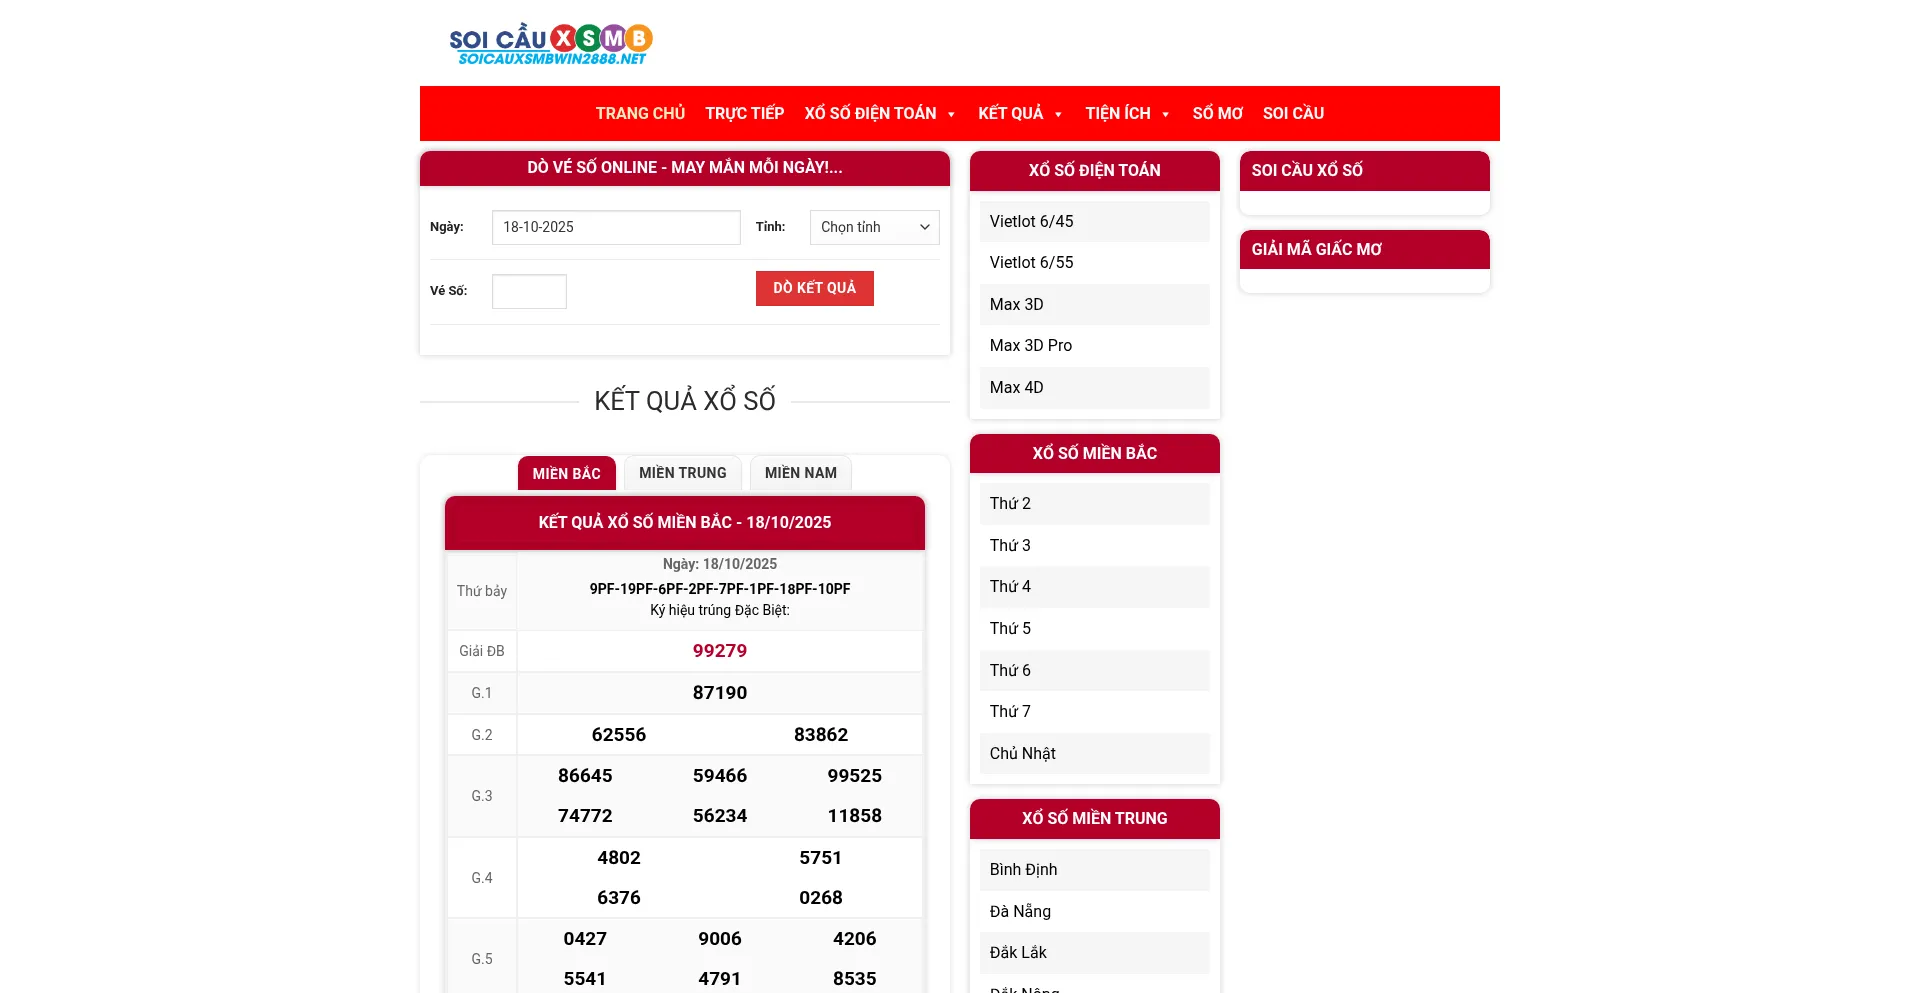Go to Trang Chủ in navigation bar
Viewport: 1920px width, 993px height.
pyautogui.click(x=640, y=114)
